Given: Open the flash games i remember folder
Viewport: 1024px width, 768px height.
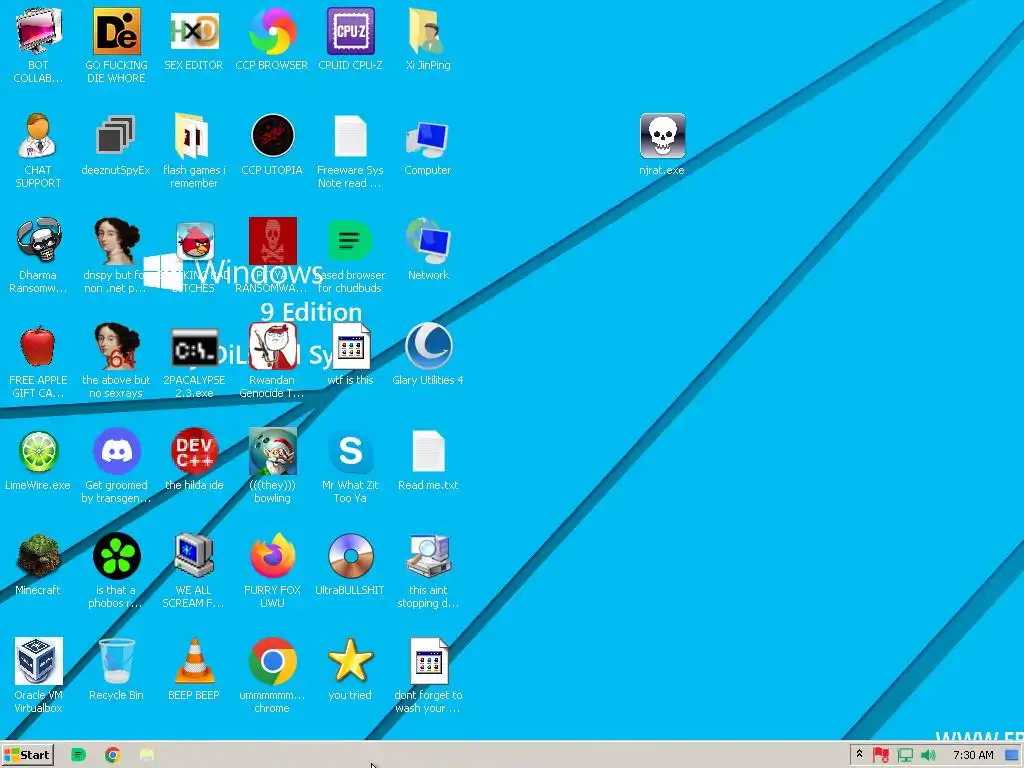Looking at the screenshot, I should (x=194, y=150).
